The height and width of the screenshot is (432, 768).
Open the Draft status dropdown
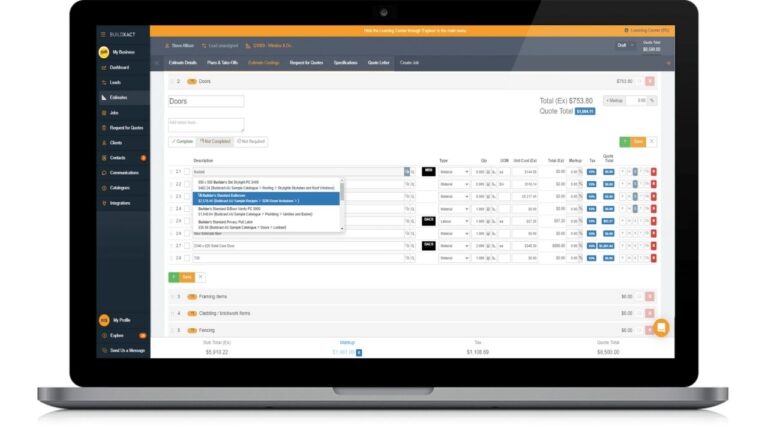625,46
